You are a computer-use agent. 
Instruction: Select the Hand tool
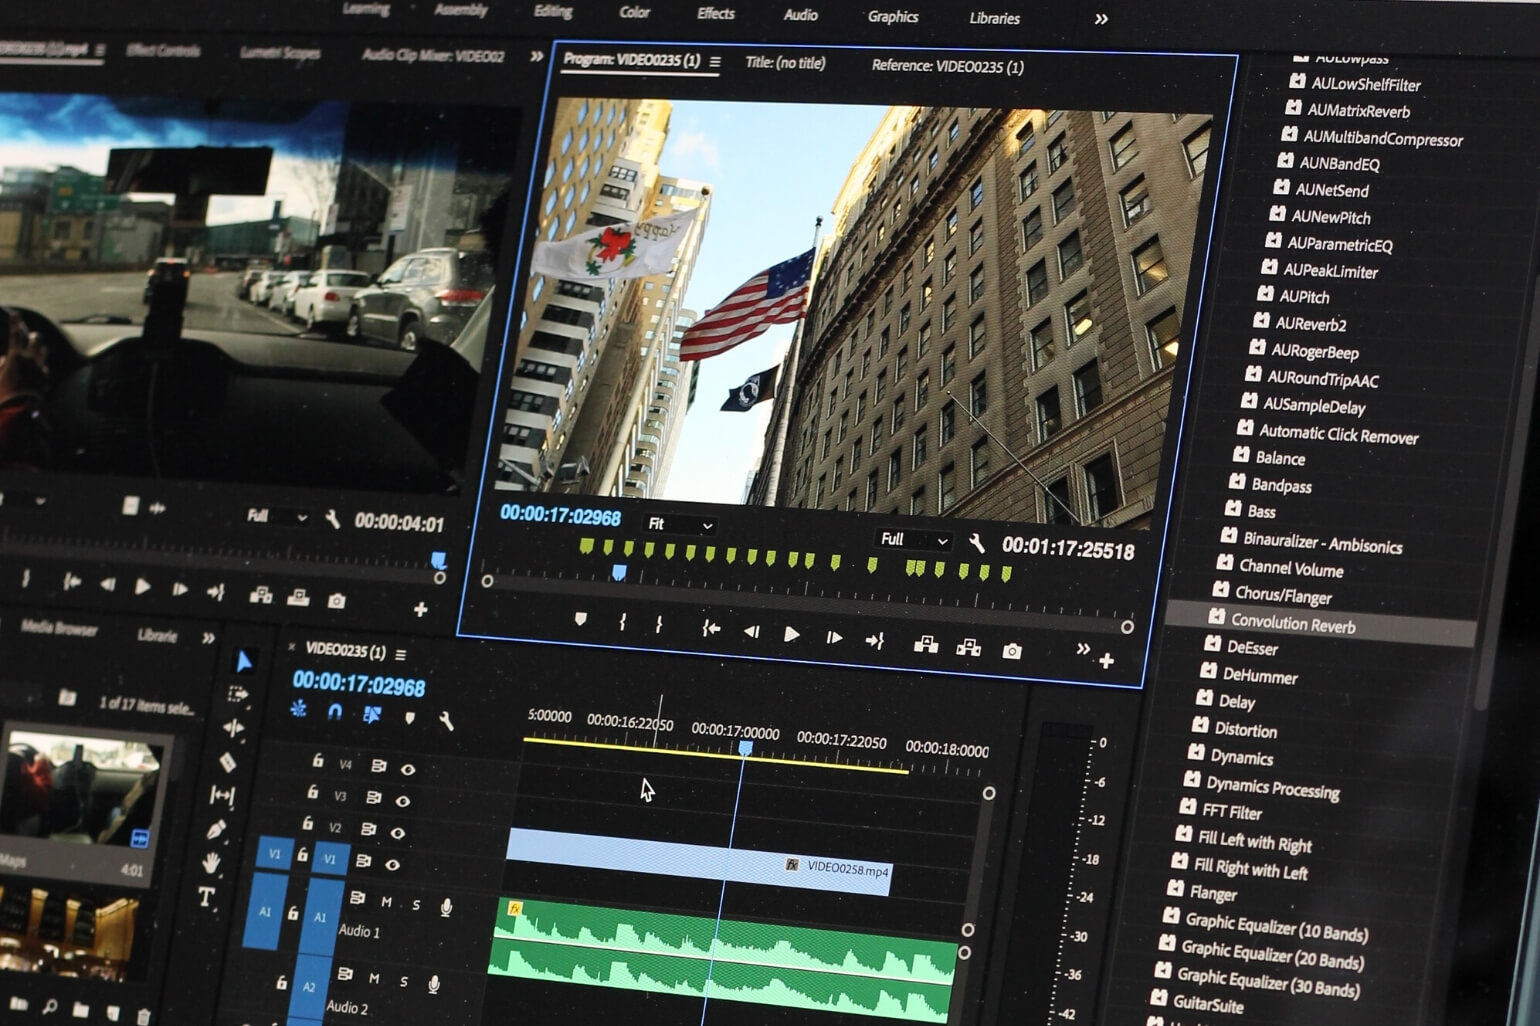[x=211, y=862]
